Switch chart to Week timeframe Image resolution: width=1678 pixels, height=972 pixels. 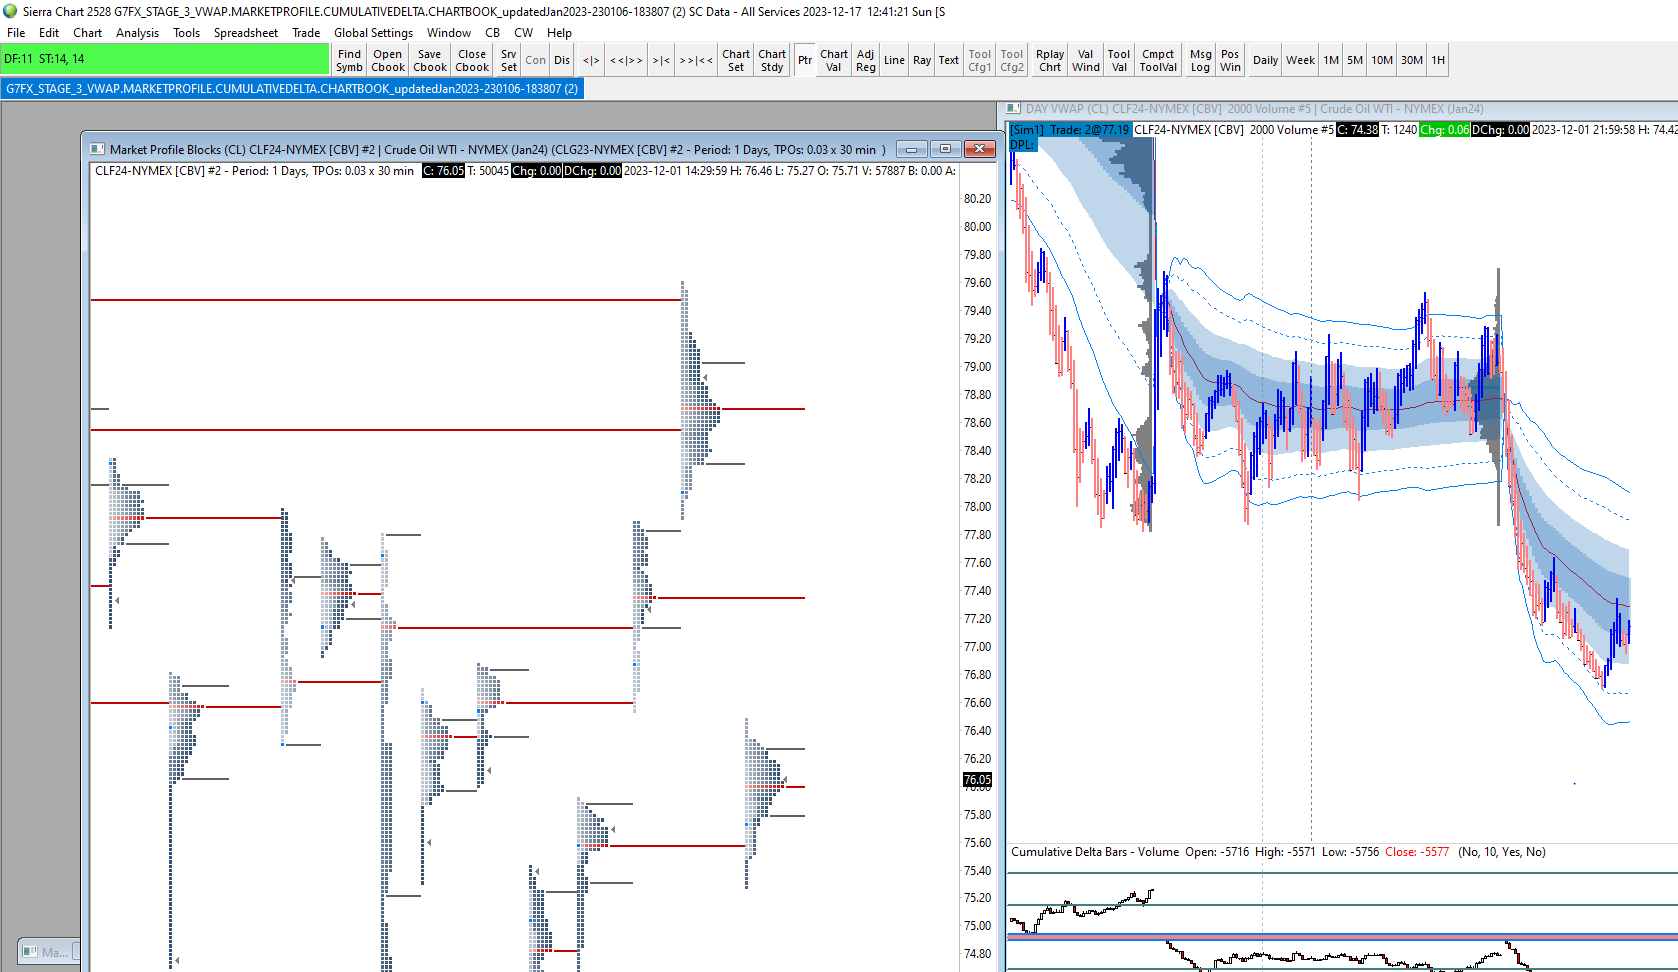click(x=1301, y=61)
